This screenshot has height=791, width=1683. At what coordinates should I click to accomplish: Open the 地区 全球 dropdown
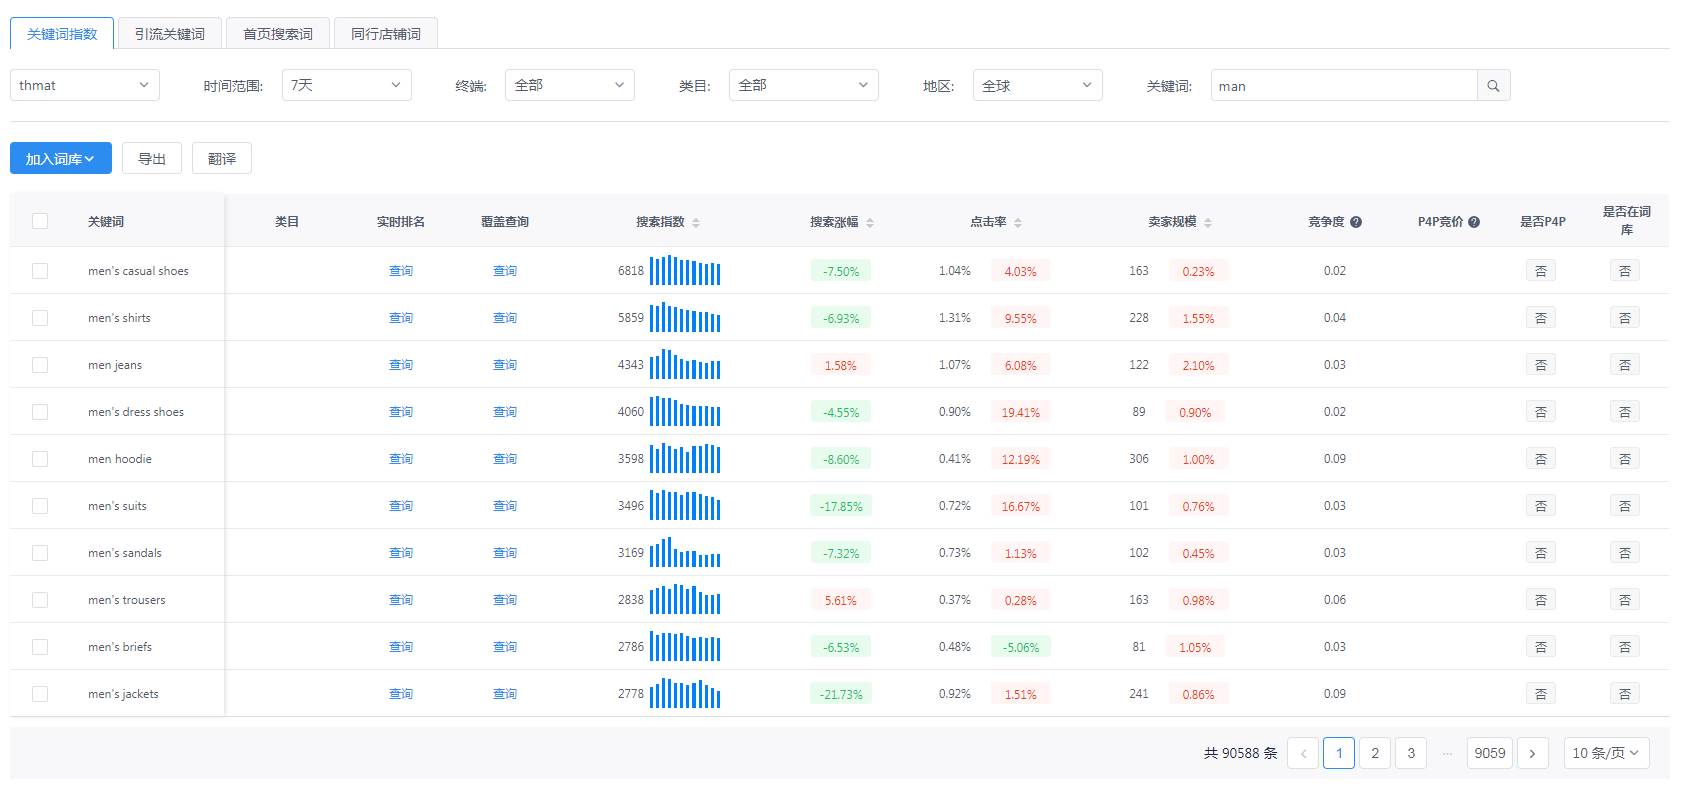(x=1037, y=85)
